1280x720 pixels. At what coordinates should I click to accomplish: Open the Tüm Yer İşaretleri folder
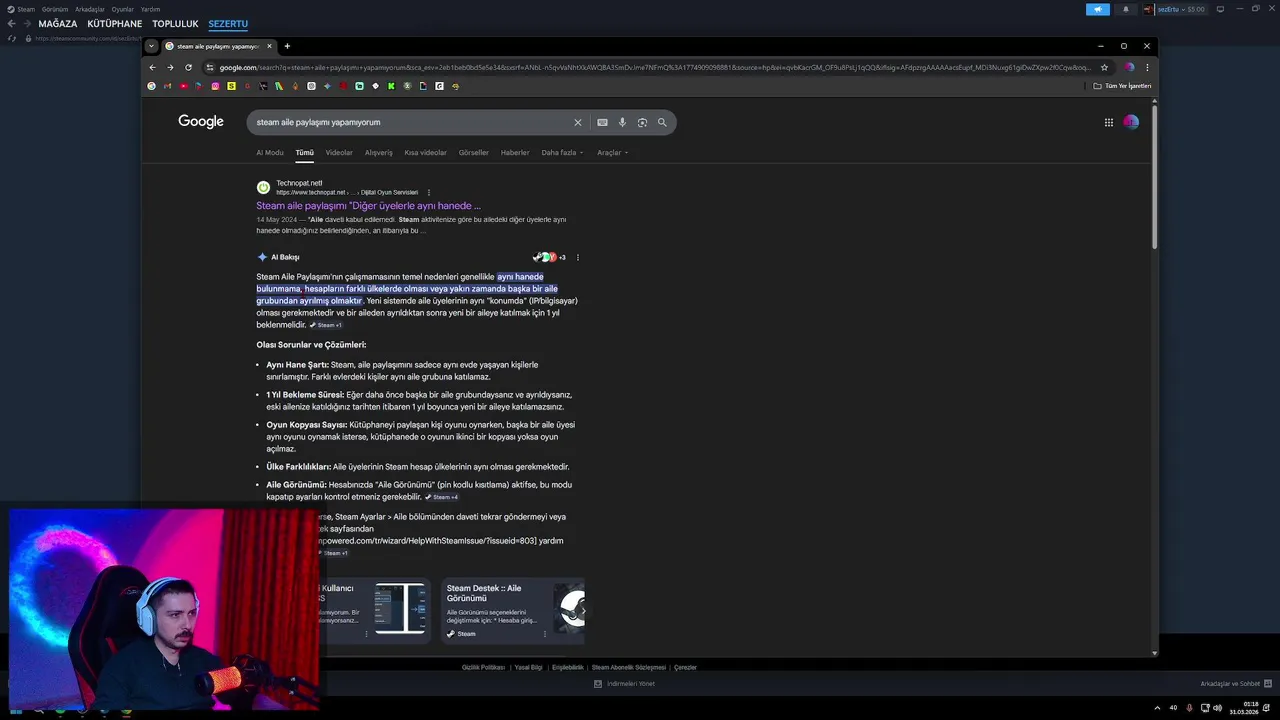(1122, 86)
